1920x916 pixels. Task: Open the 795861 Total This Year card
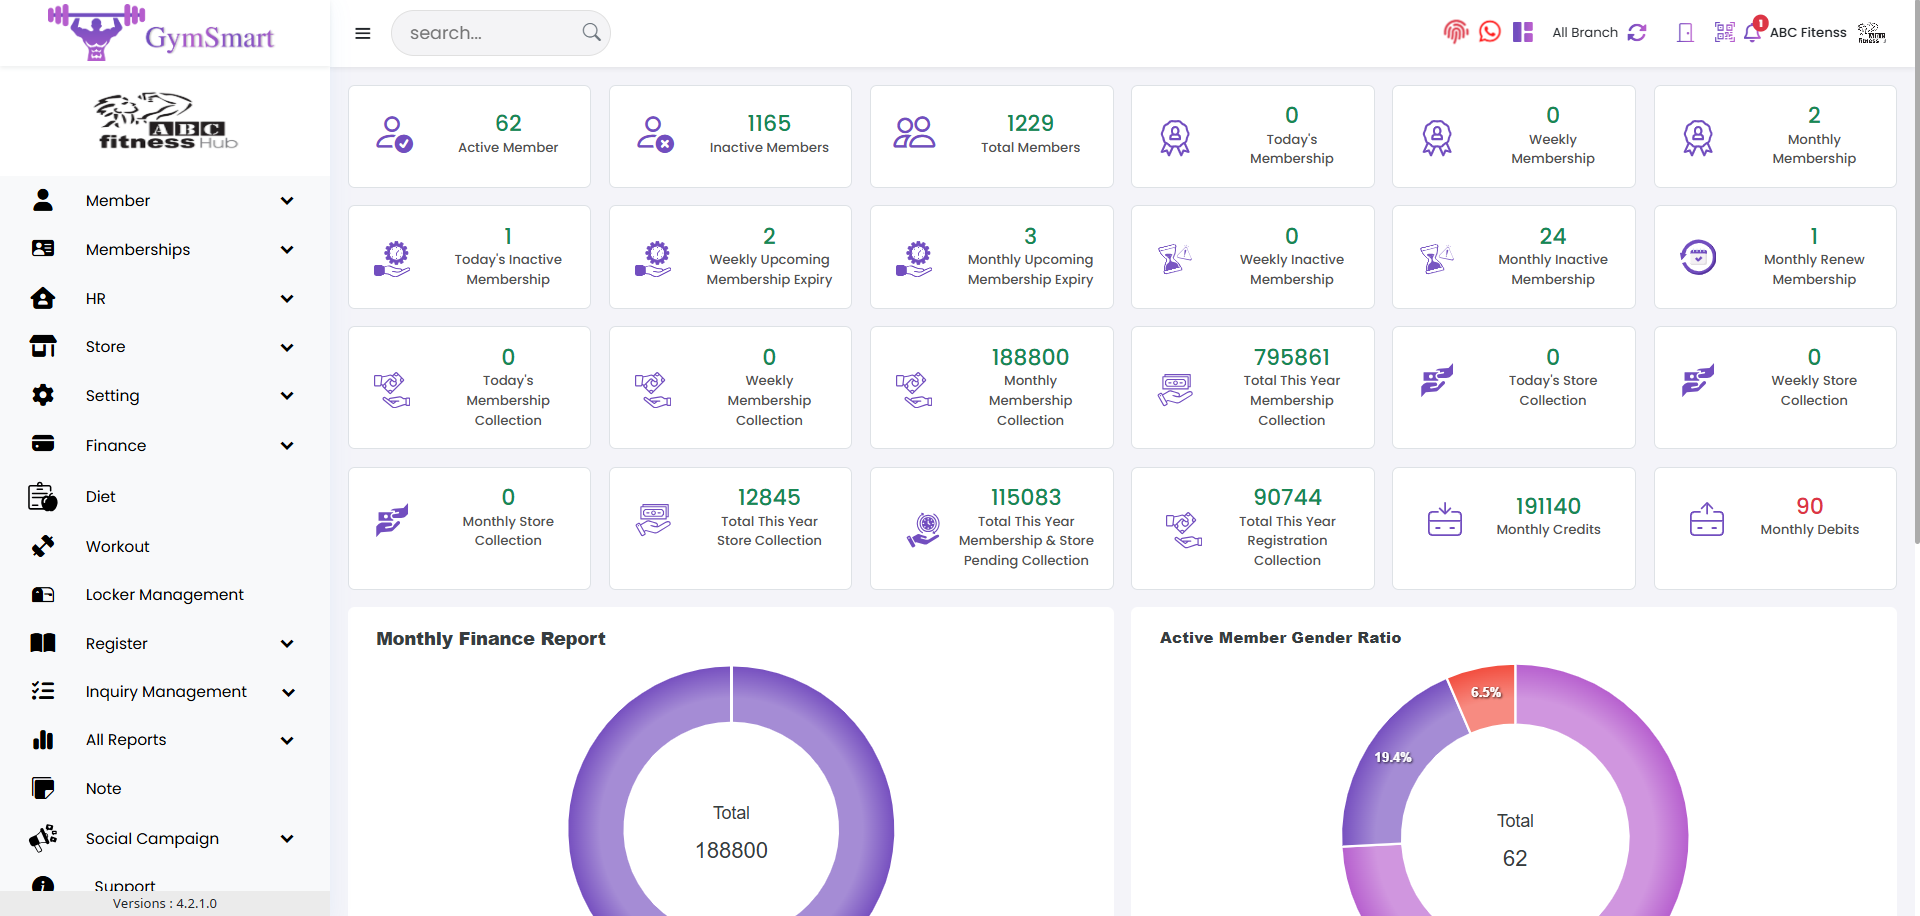pyautogui.click(x=1253, y=387)
